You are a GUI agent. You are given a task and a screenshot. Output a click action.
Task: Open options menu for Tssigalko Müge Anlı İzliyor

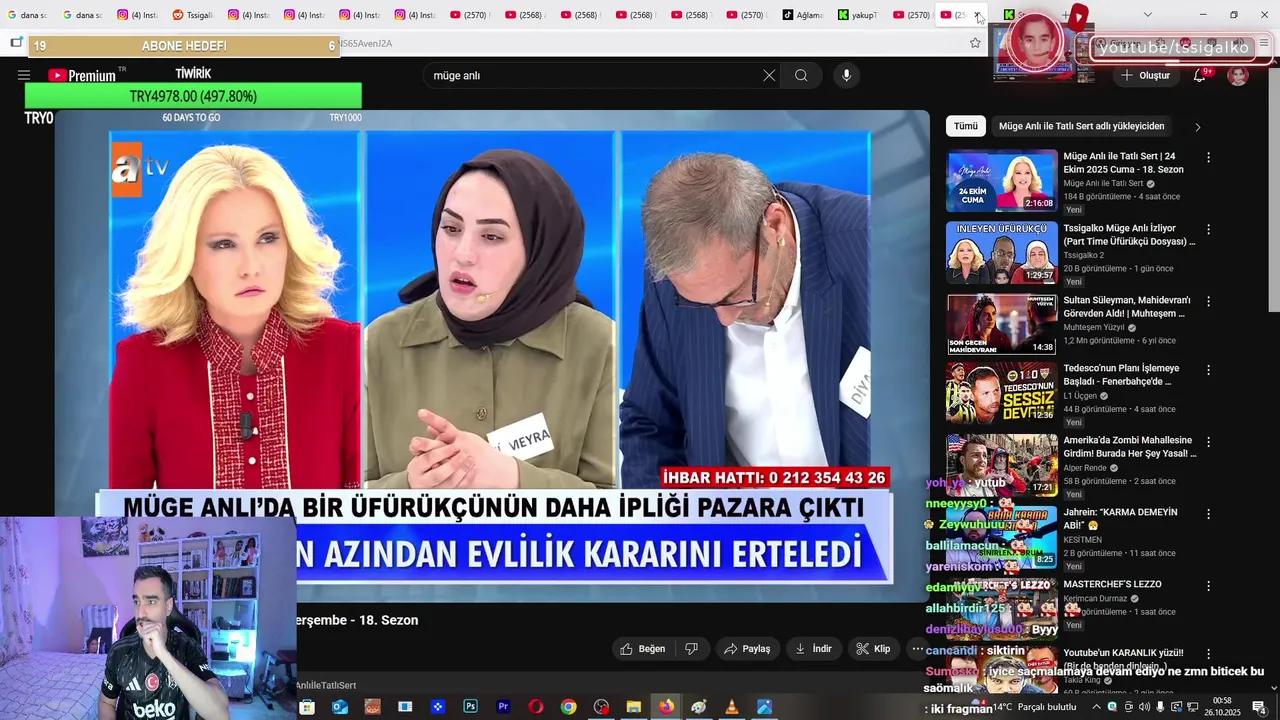pyautogui.click(x=1208, y=229)
